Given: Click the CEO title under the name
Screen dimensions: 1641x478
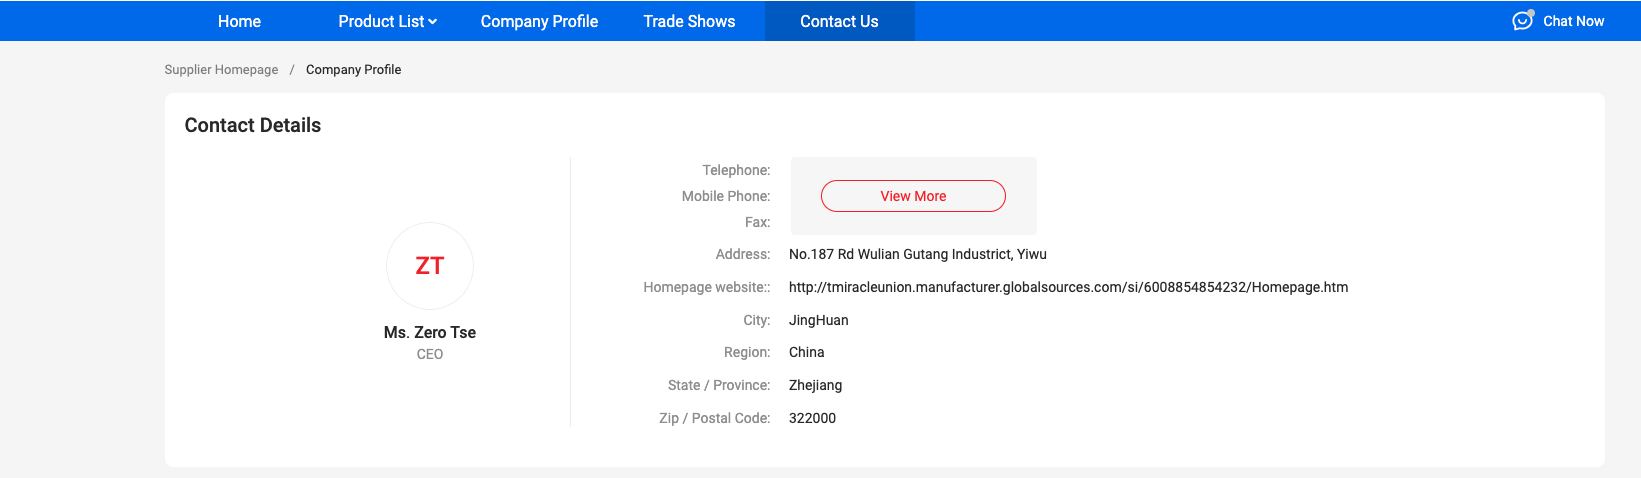Looking at the screenshot, I should pos(430,355).
